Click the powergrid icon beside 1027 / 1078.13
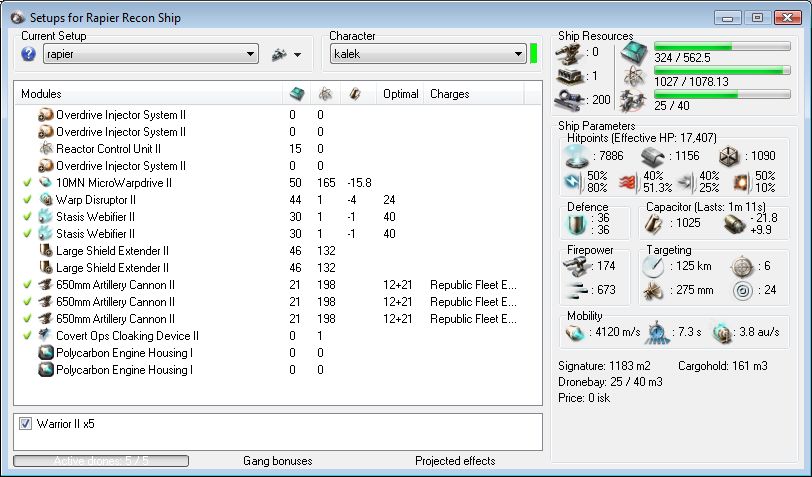812x477 pixels. 634,77
